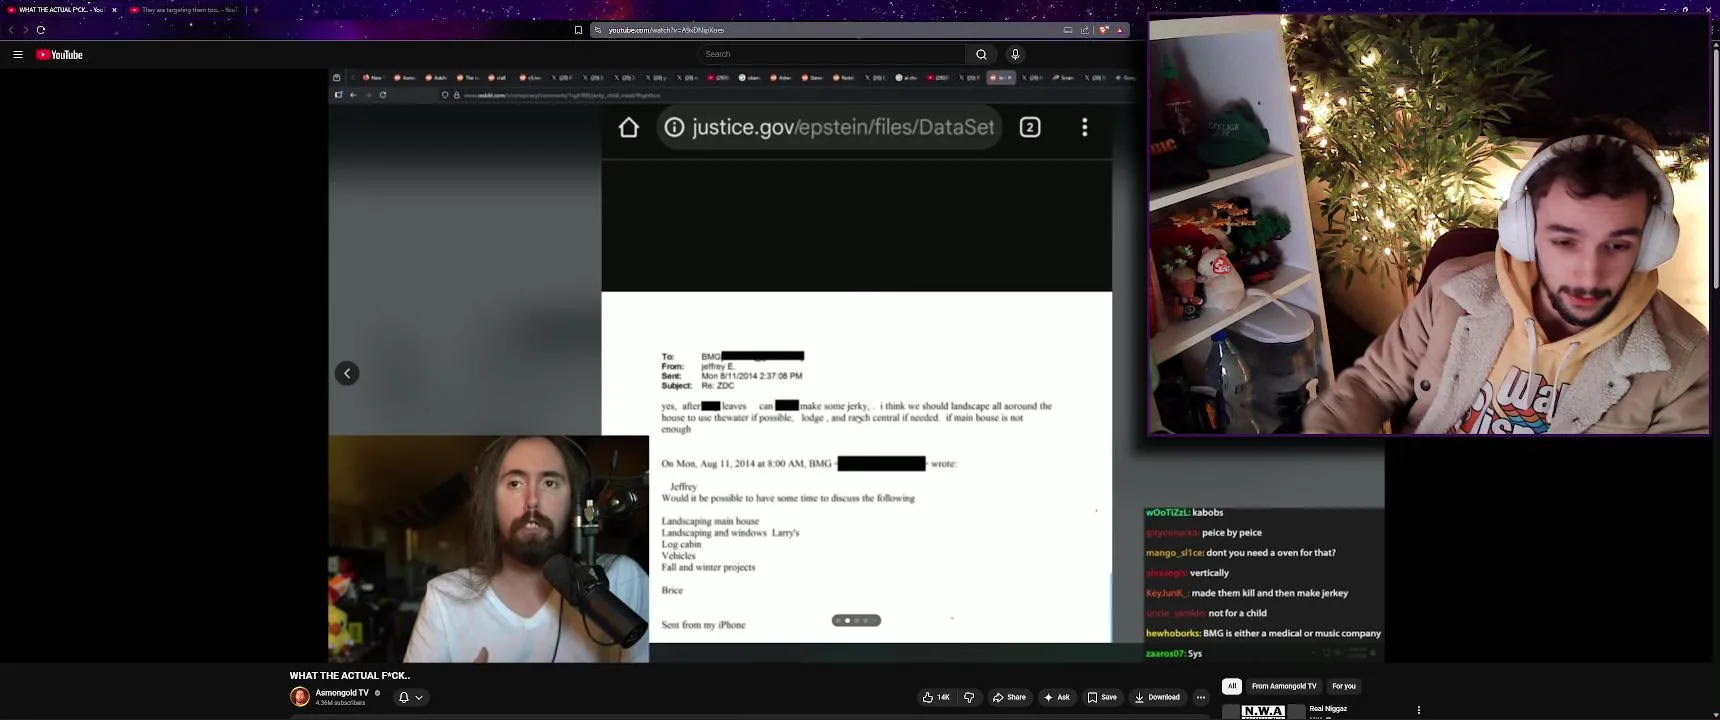Click the video title WHAT THE ACTUAL F*CK..
Screen dimensions: 1720x720
tap(350, 676)
